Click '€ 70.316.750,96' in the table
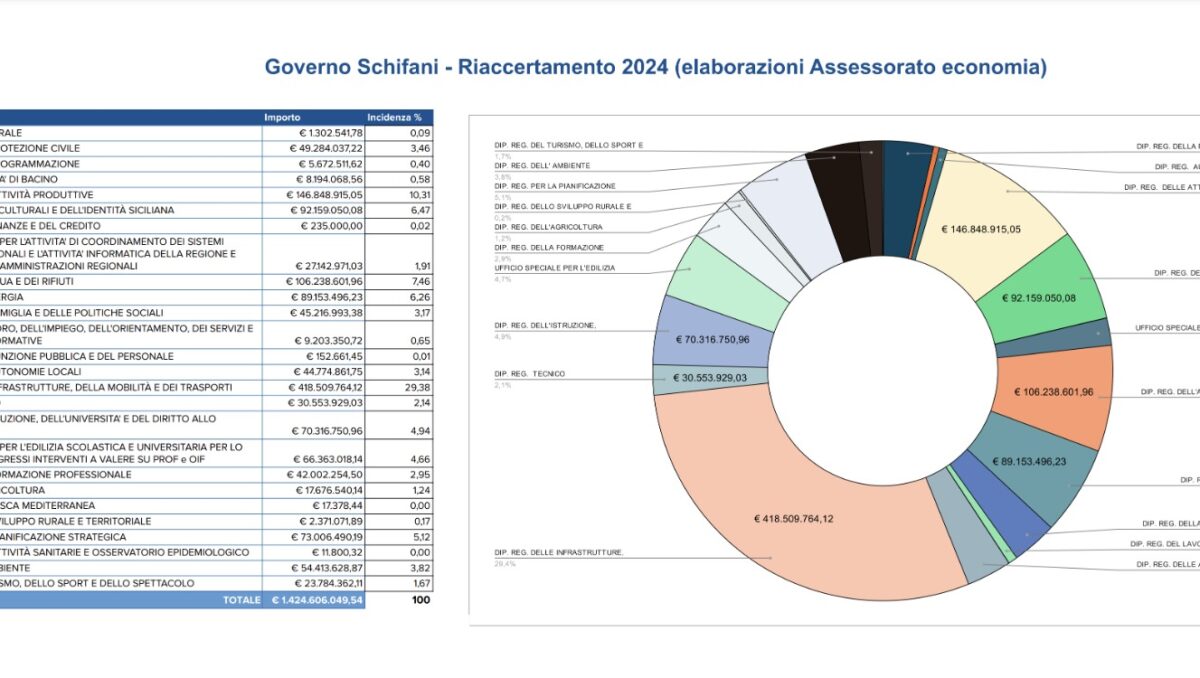Image resolution: width=1200 pixels, height=678 pixels. coord(327,432)
